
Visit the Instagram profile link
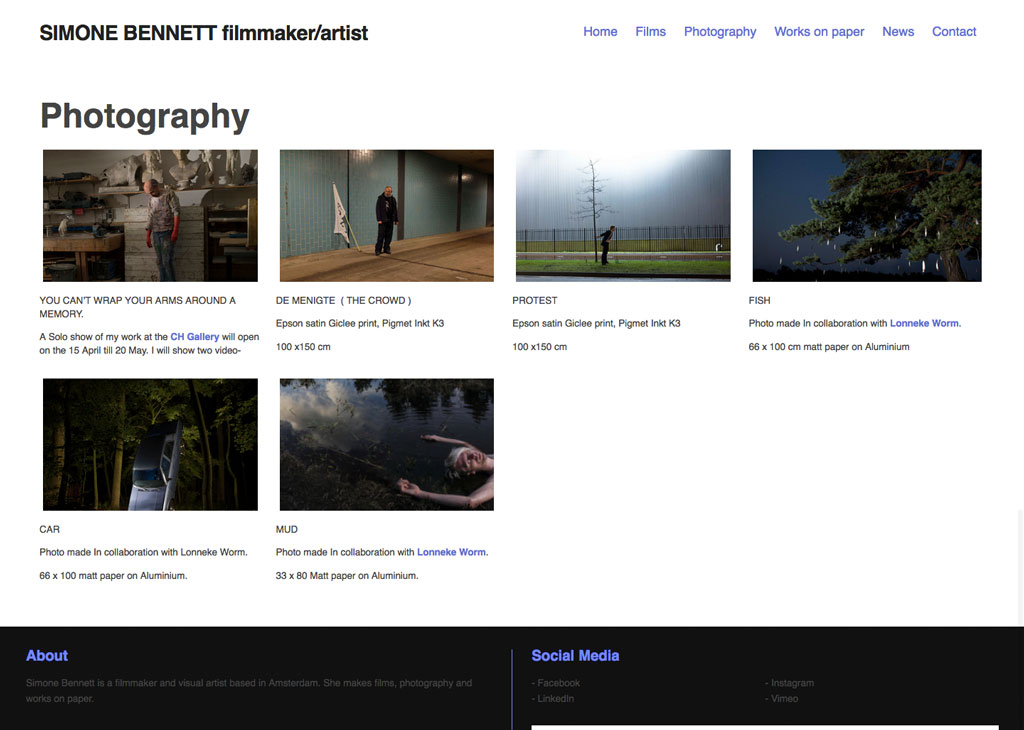click(792, 683)
